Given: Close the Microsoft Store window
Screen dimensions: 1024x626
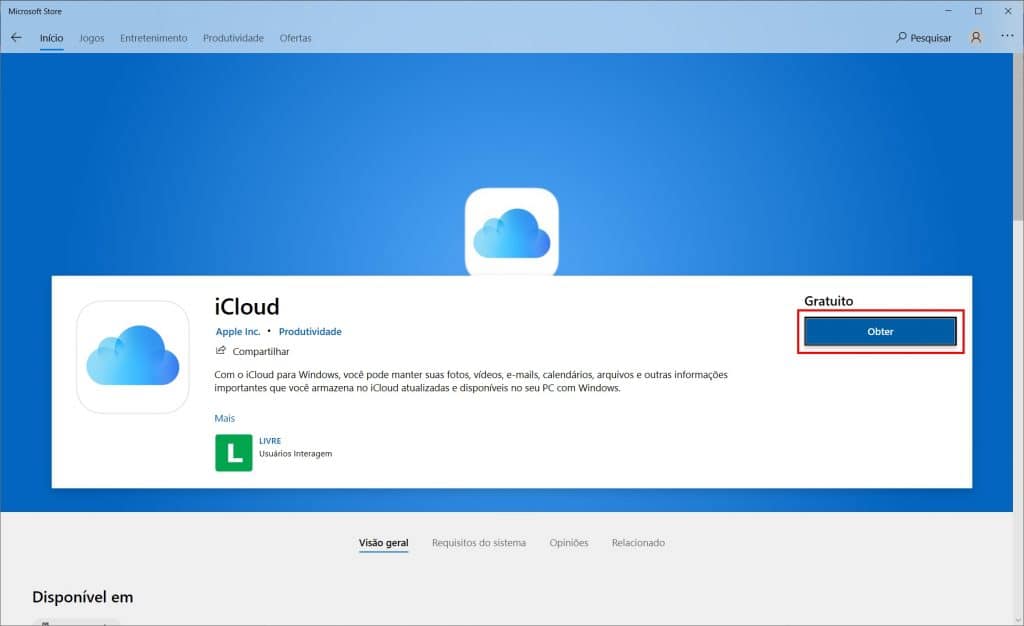Looking at the screenshot, I should [1008, 11].
